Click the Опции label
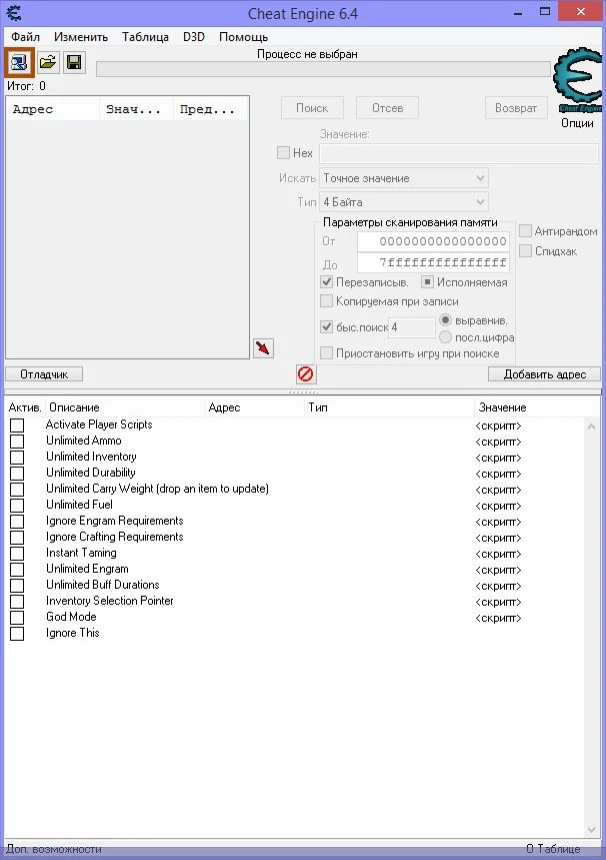 pyautogui.click(x=577, y=123)
